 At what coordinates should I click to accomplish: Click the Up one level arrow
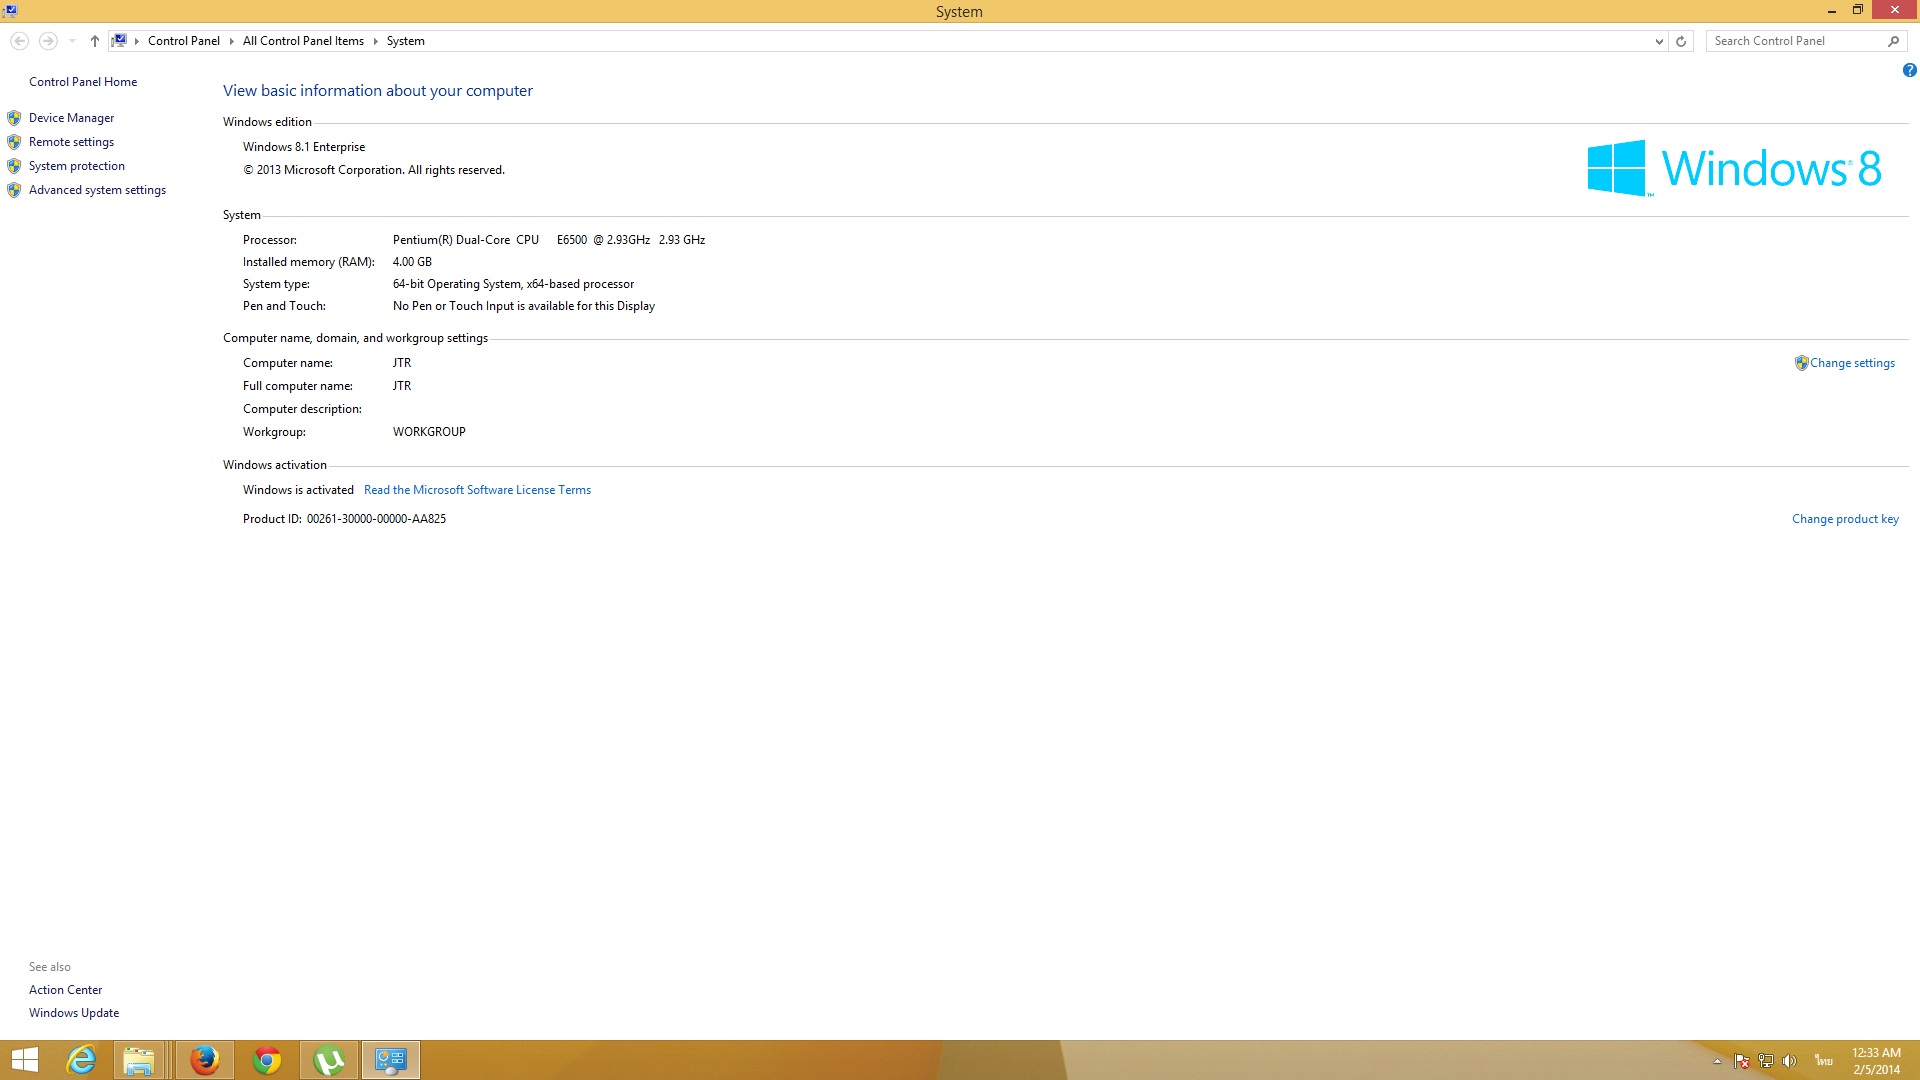click(x=94, y=41)
